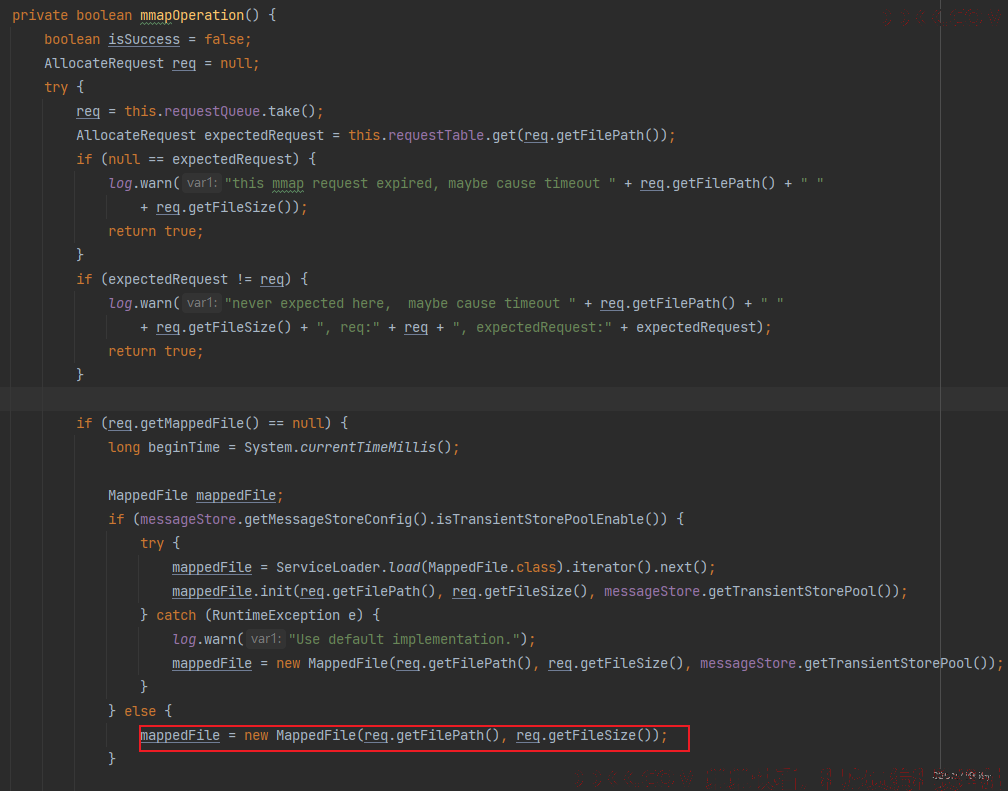This screenshot has width=1008, height=791.
Task: Click getFilePath() in the else-branch MappedFile constructor
Action: (448, 735)
